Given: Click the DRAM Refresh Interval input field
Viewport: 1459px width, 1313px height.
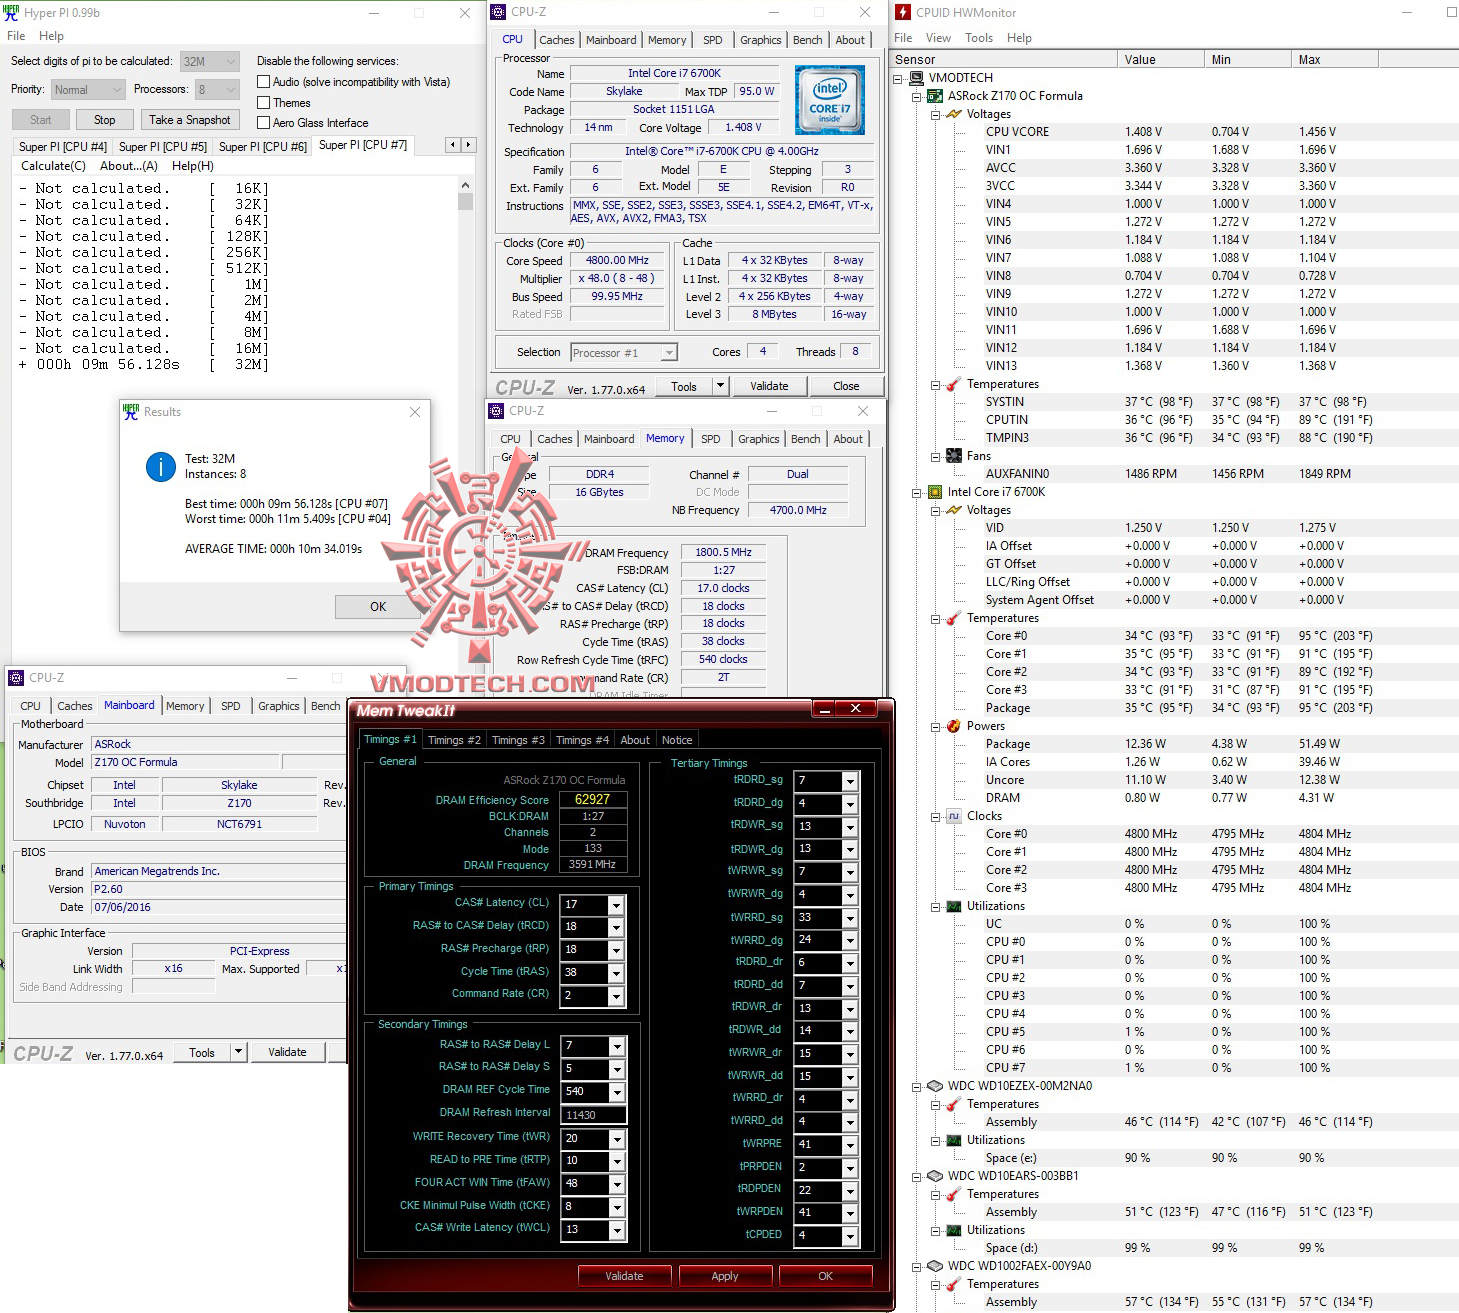Looking at the screenshot, I should [592, 1112].
